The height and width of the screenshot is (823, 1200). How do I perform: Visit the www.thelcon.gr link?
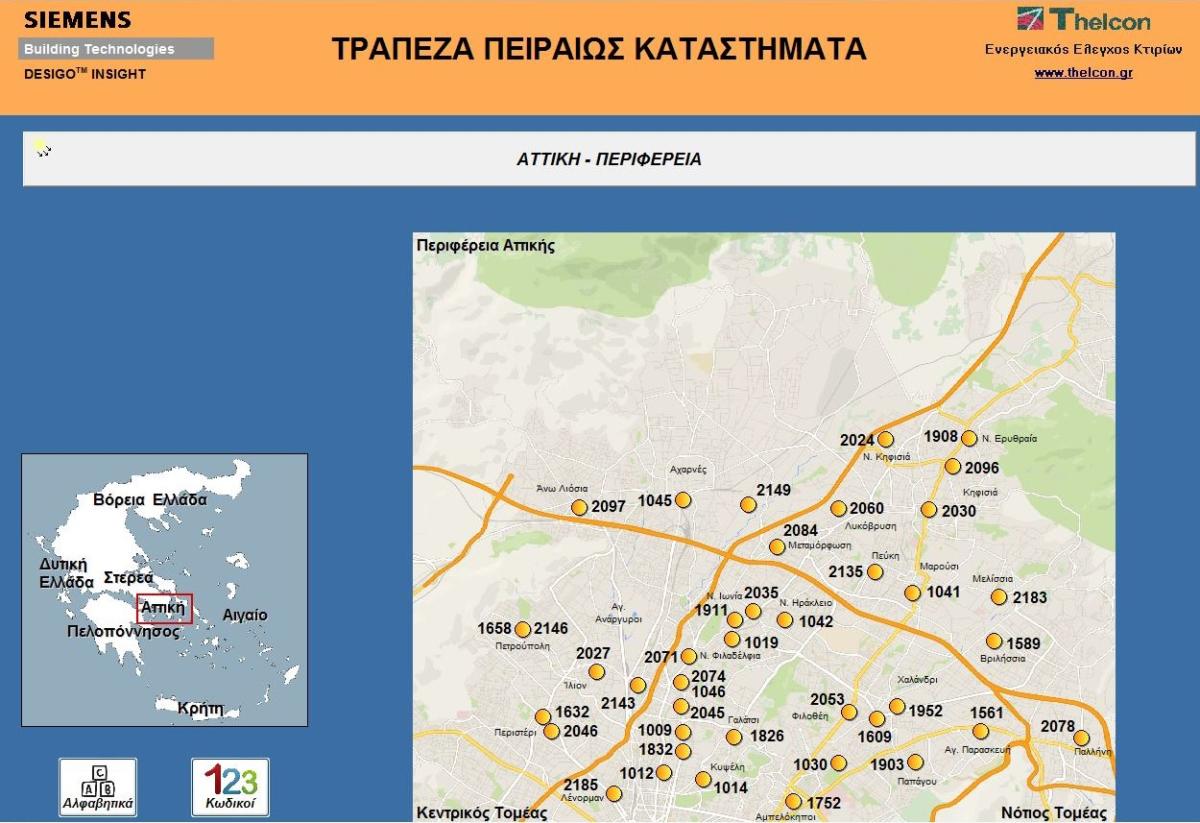(1083, 73)
